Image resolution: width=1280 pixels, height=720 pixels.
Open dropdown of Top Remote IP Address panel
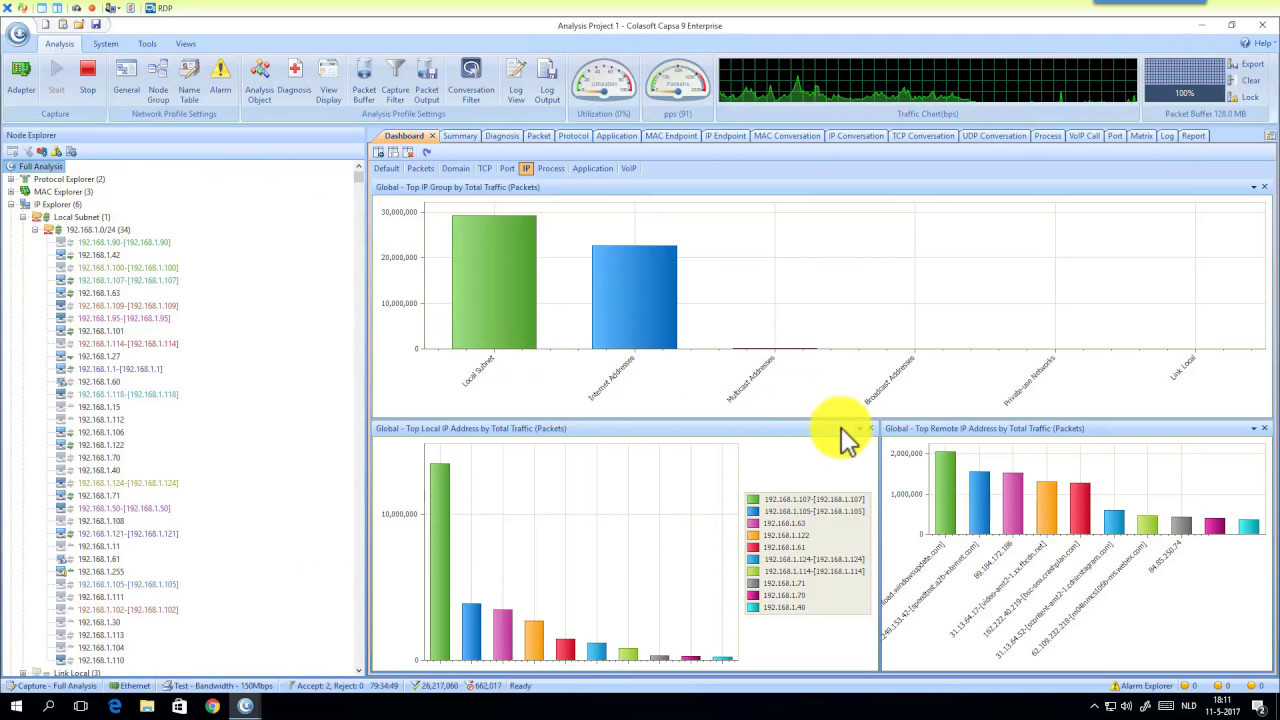(1253, 428)
